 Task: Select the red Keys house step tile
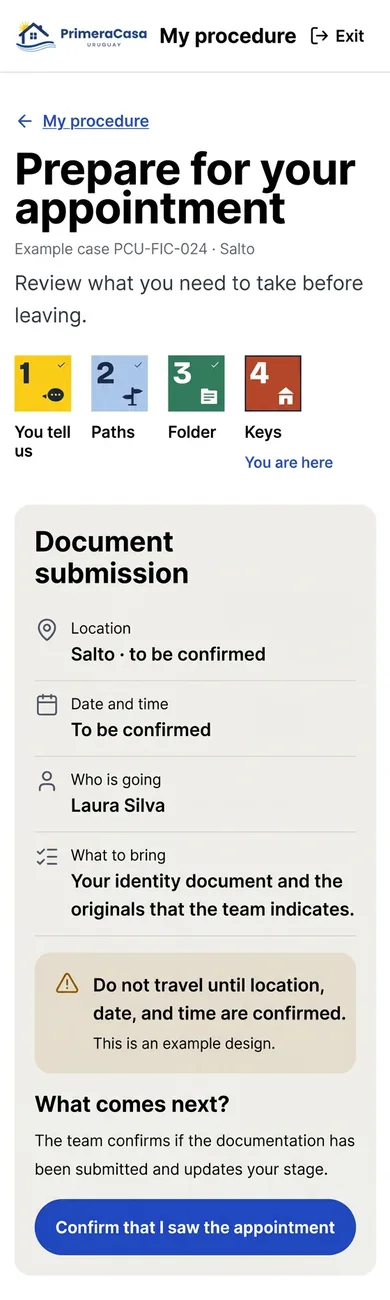pos(273,383)
